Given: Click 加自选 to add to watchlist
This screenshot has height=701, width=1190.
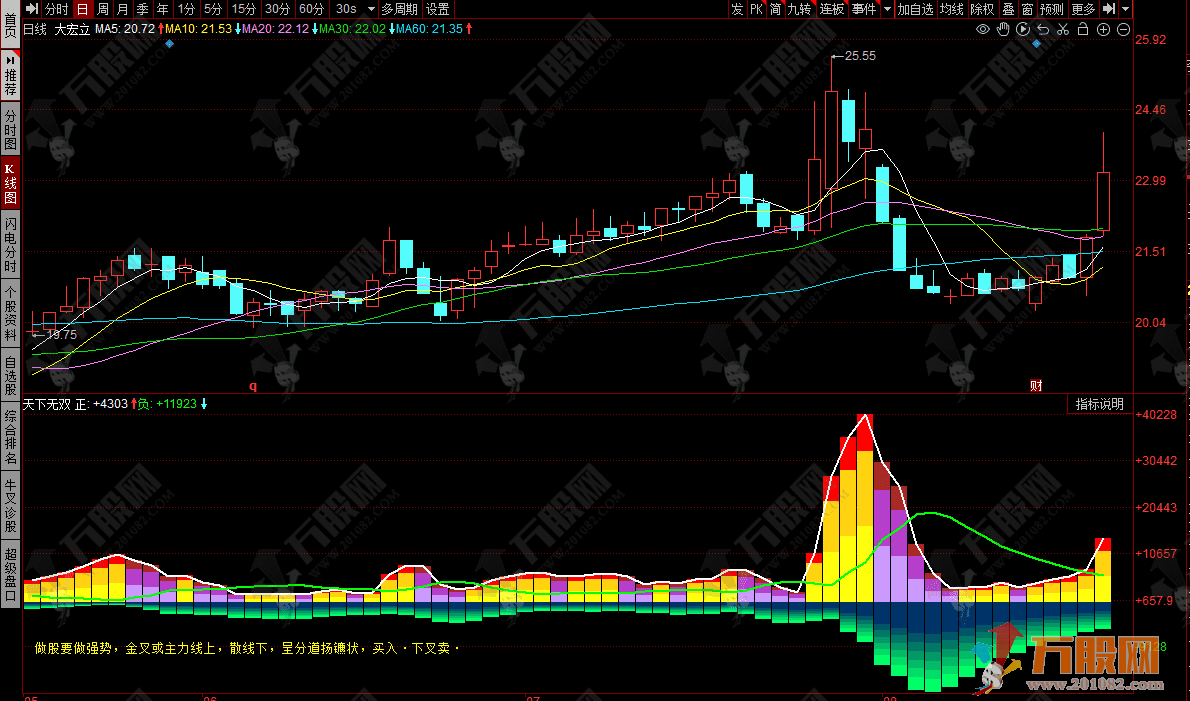Looking at the screenshot, I should click(x=915, y=9).
